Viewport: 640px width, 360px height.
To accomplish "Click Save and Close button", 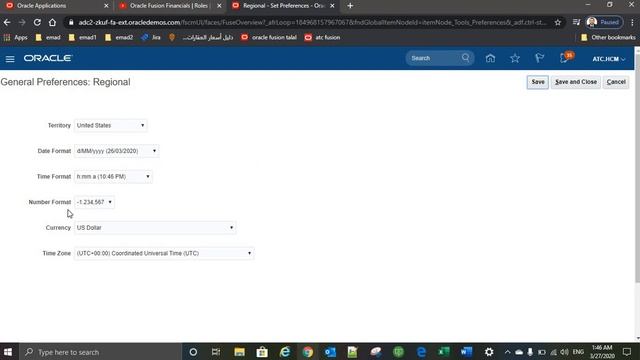I will (x=576, y=82).
